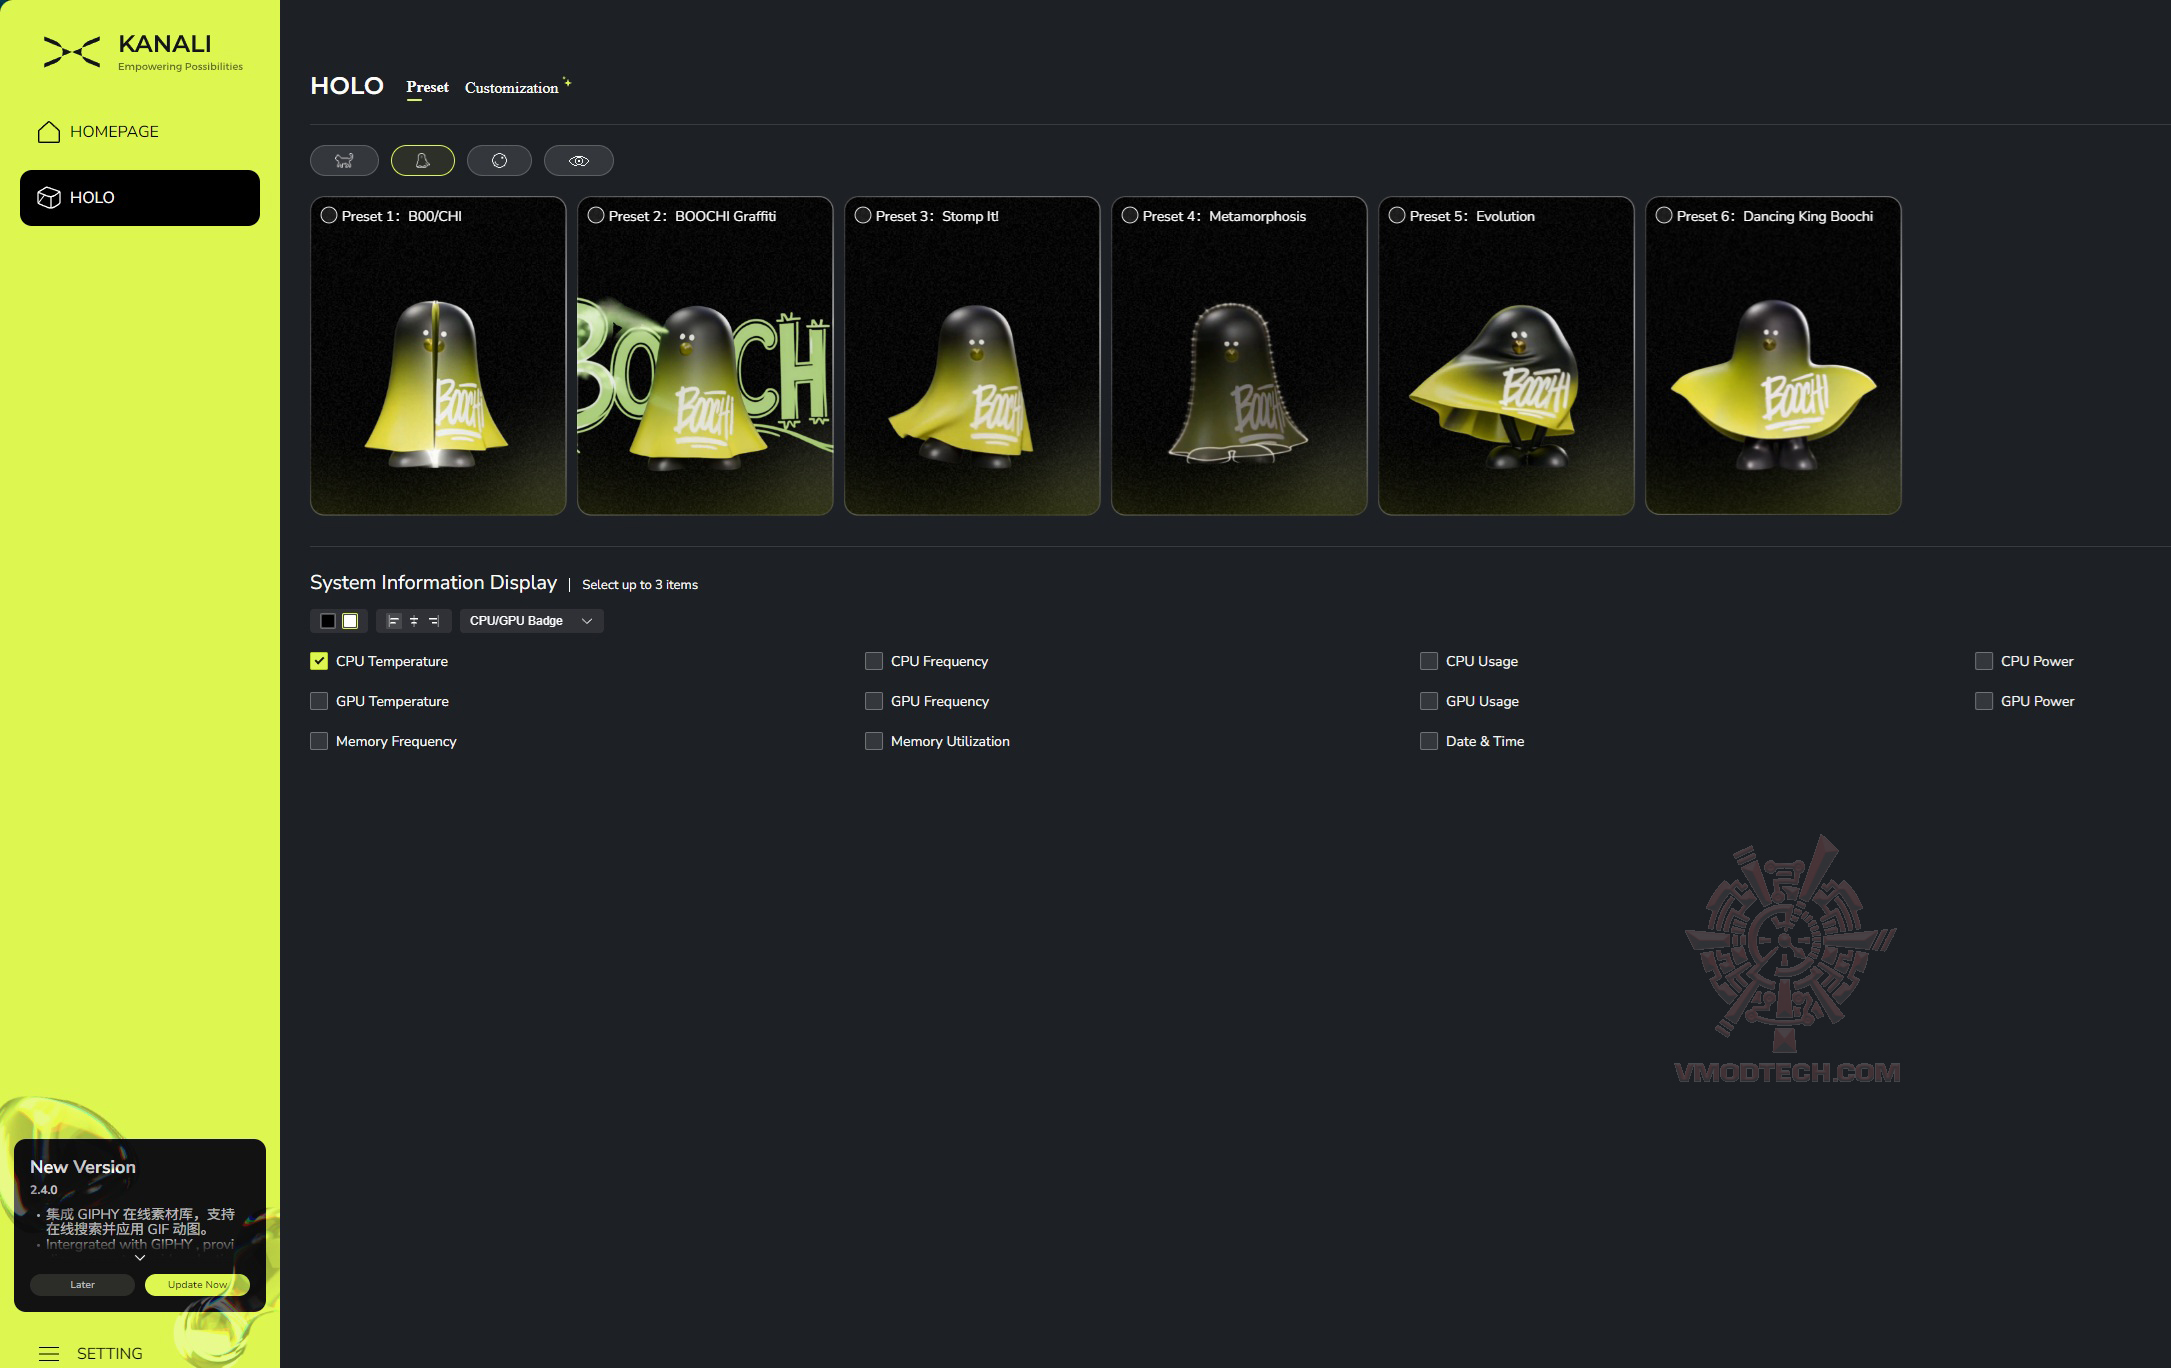Select Preset 5: Evolution radio button
The image size is (2171, 1368).
[1397, 215]
